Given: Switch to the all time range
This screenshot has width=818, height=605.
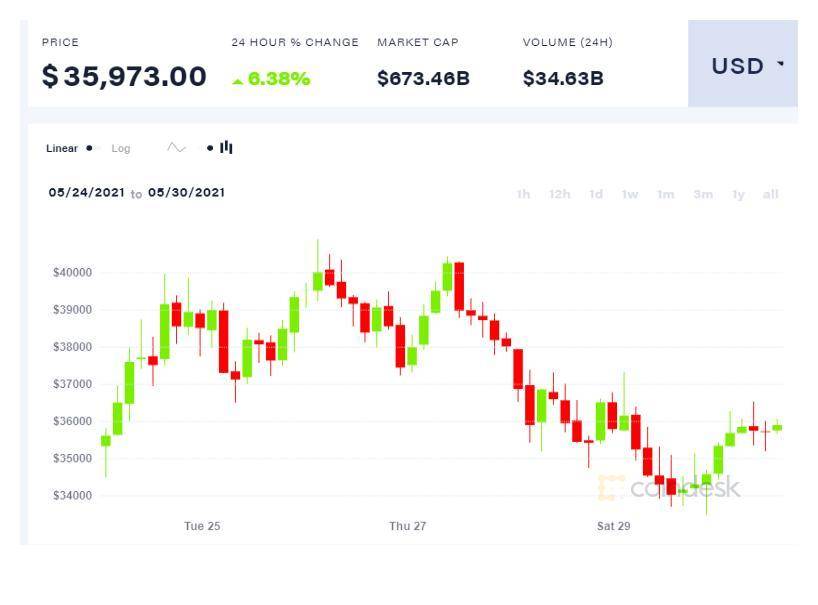Looking at the screenshot, I should tap(769, 196).
